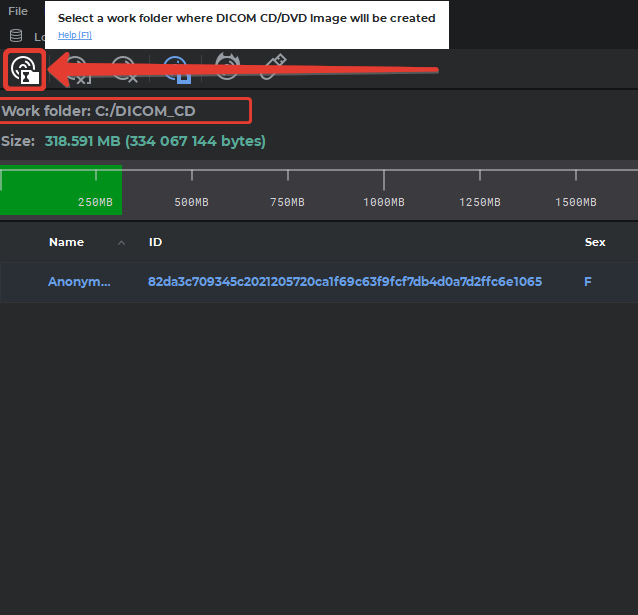This screenshot has width=638, height=615.
Task: Click the disc icon with bracketed x
Action: (x=78, y=70)
